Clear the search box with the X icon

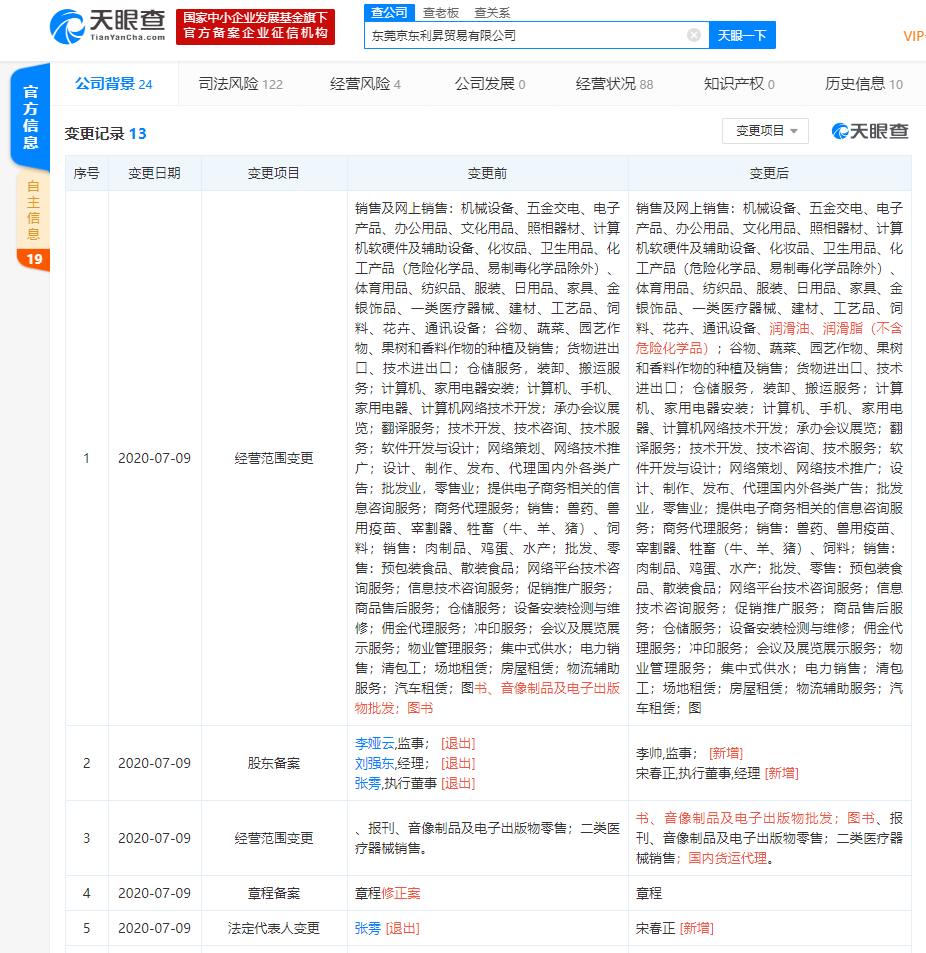click(x=693, y=35)
